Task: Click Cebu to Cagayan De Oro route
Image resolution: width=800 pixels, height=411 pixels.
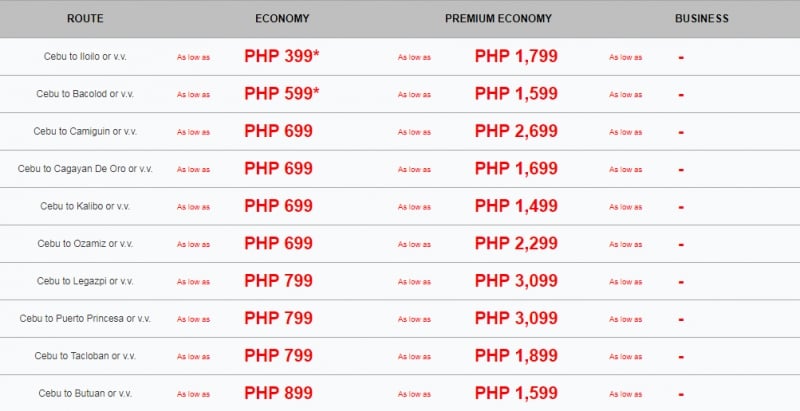Action: (85, 169)
